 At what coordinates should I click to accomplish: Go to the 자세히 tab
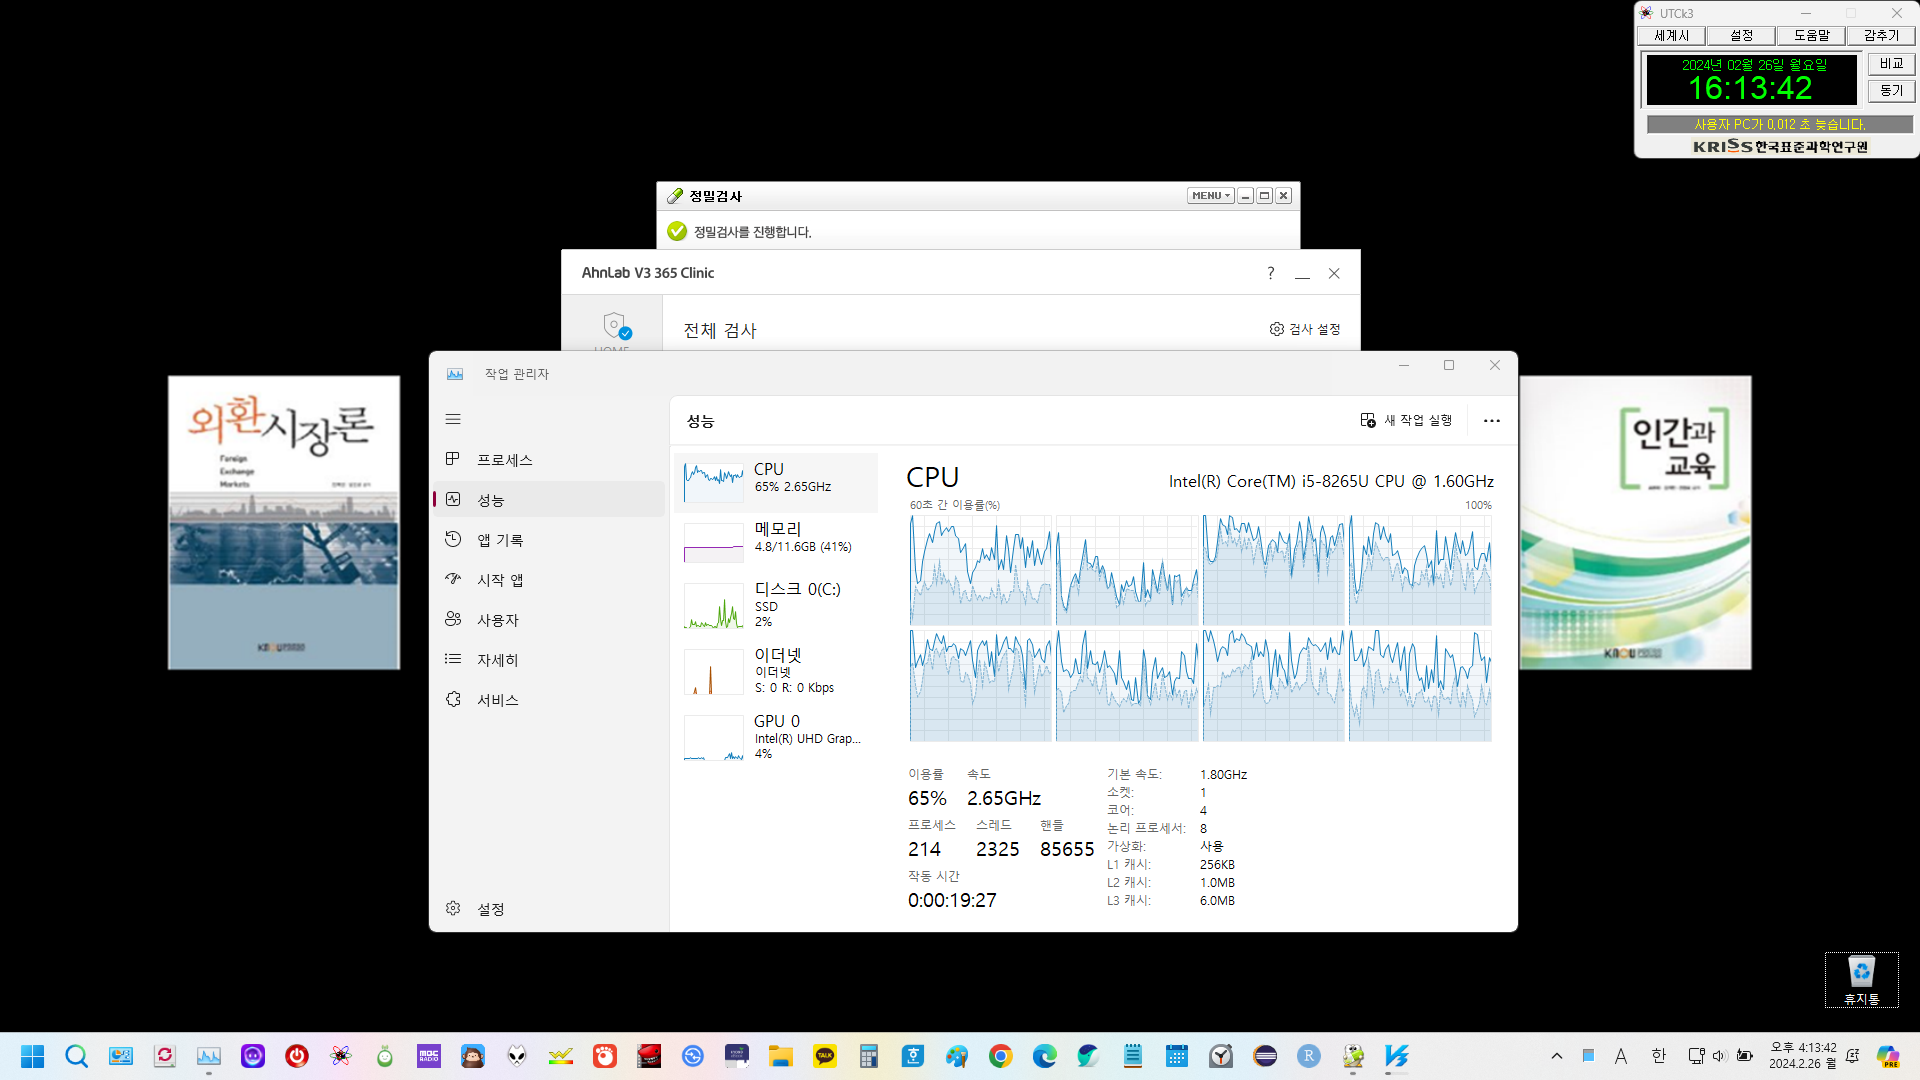[549, 660]
